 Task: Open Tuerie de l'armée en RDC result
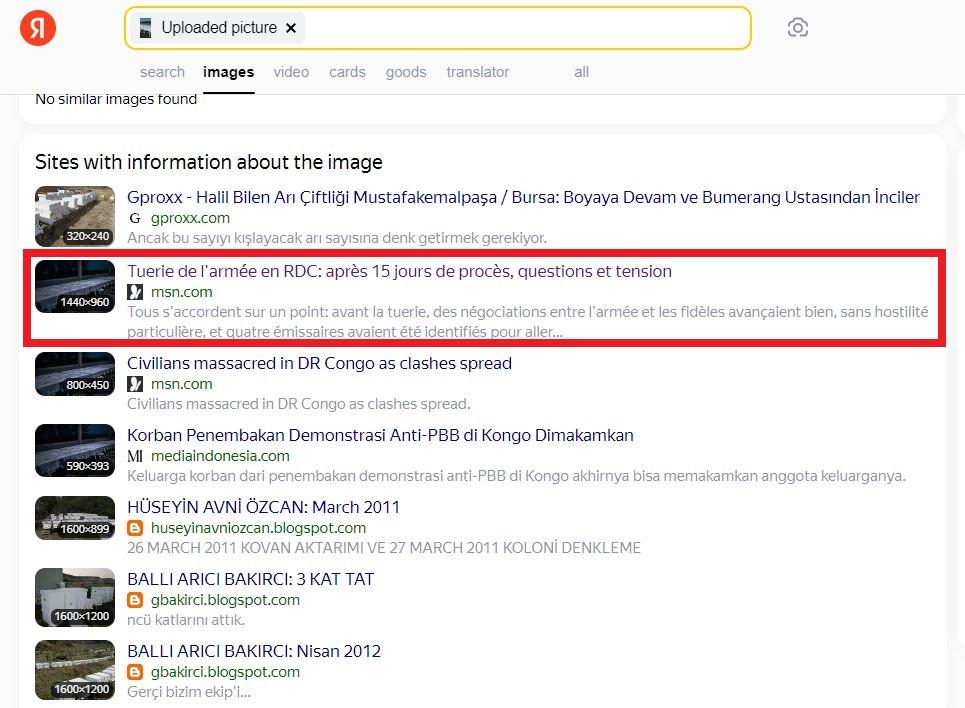point(399,271)
